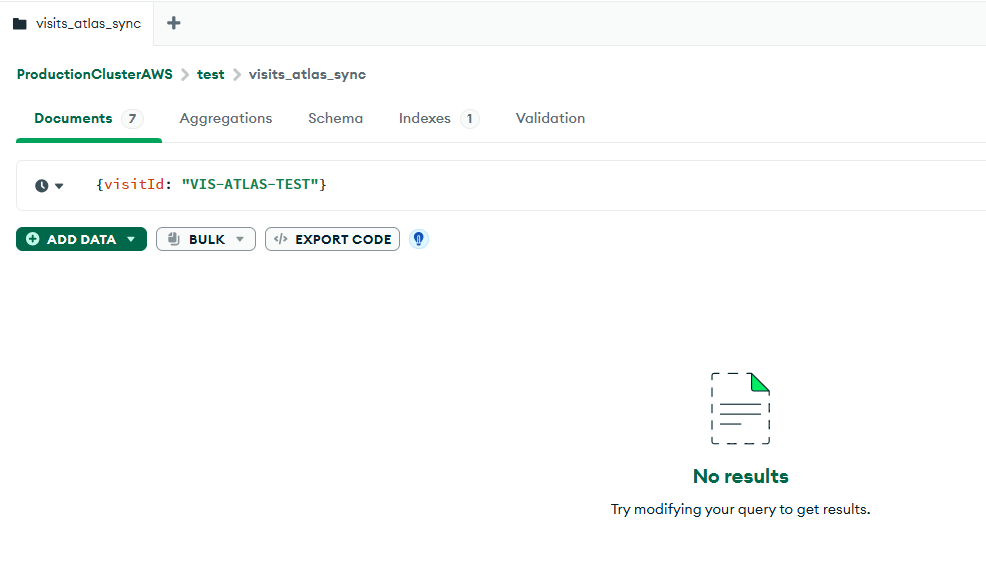986x586 pixels.
Task: Expand the ADD DATA dropdown arrow
Action: [x=131, y=239]
